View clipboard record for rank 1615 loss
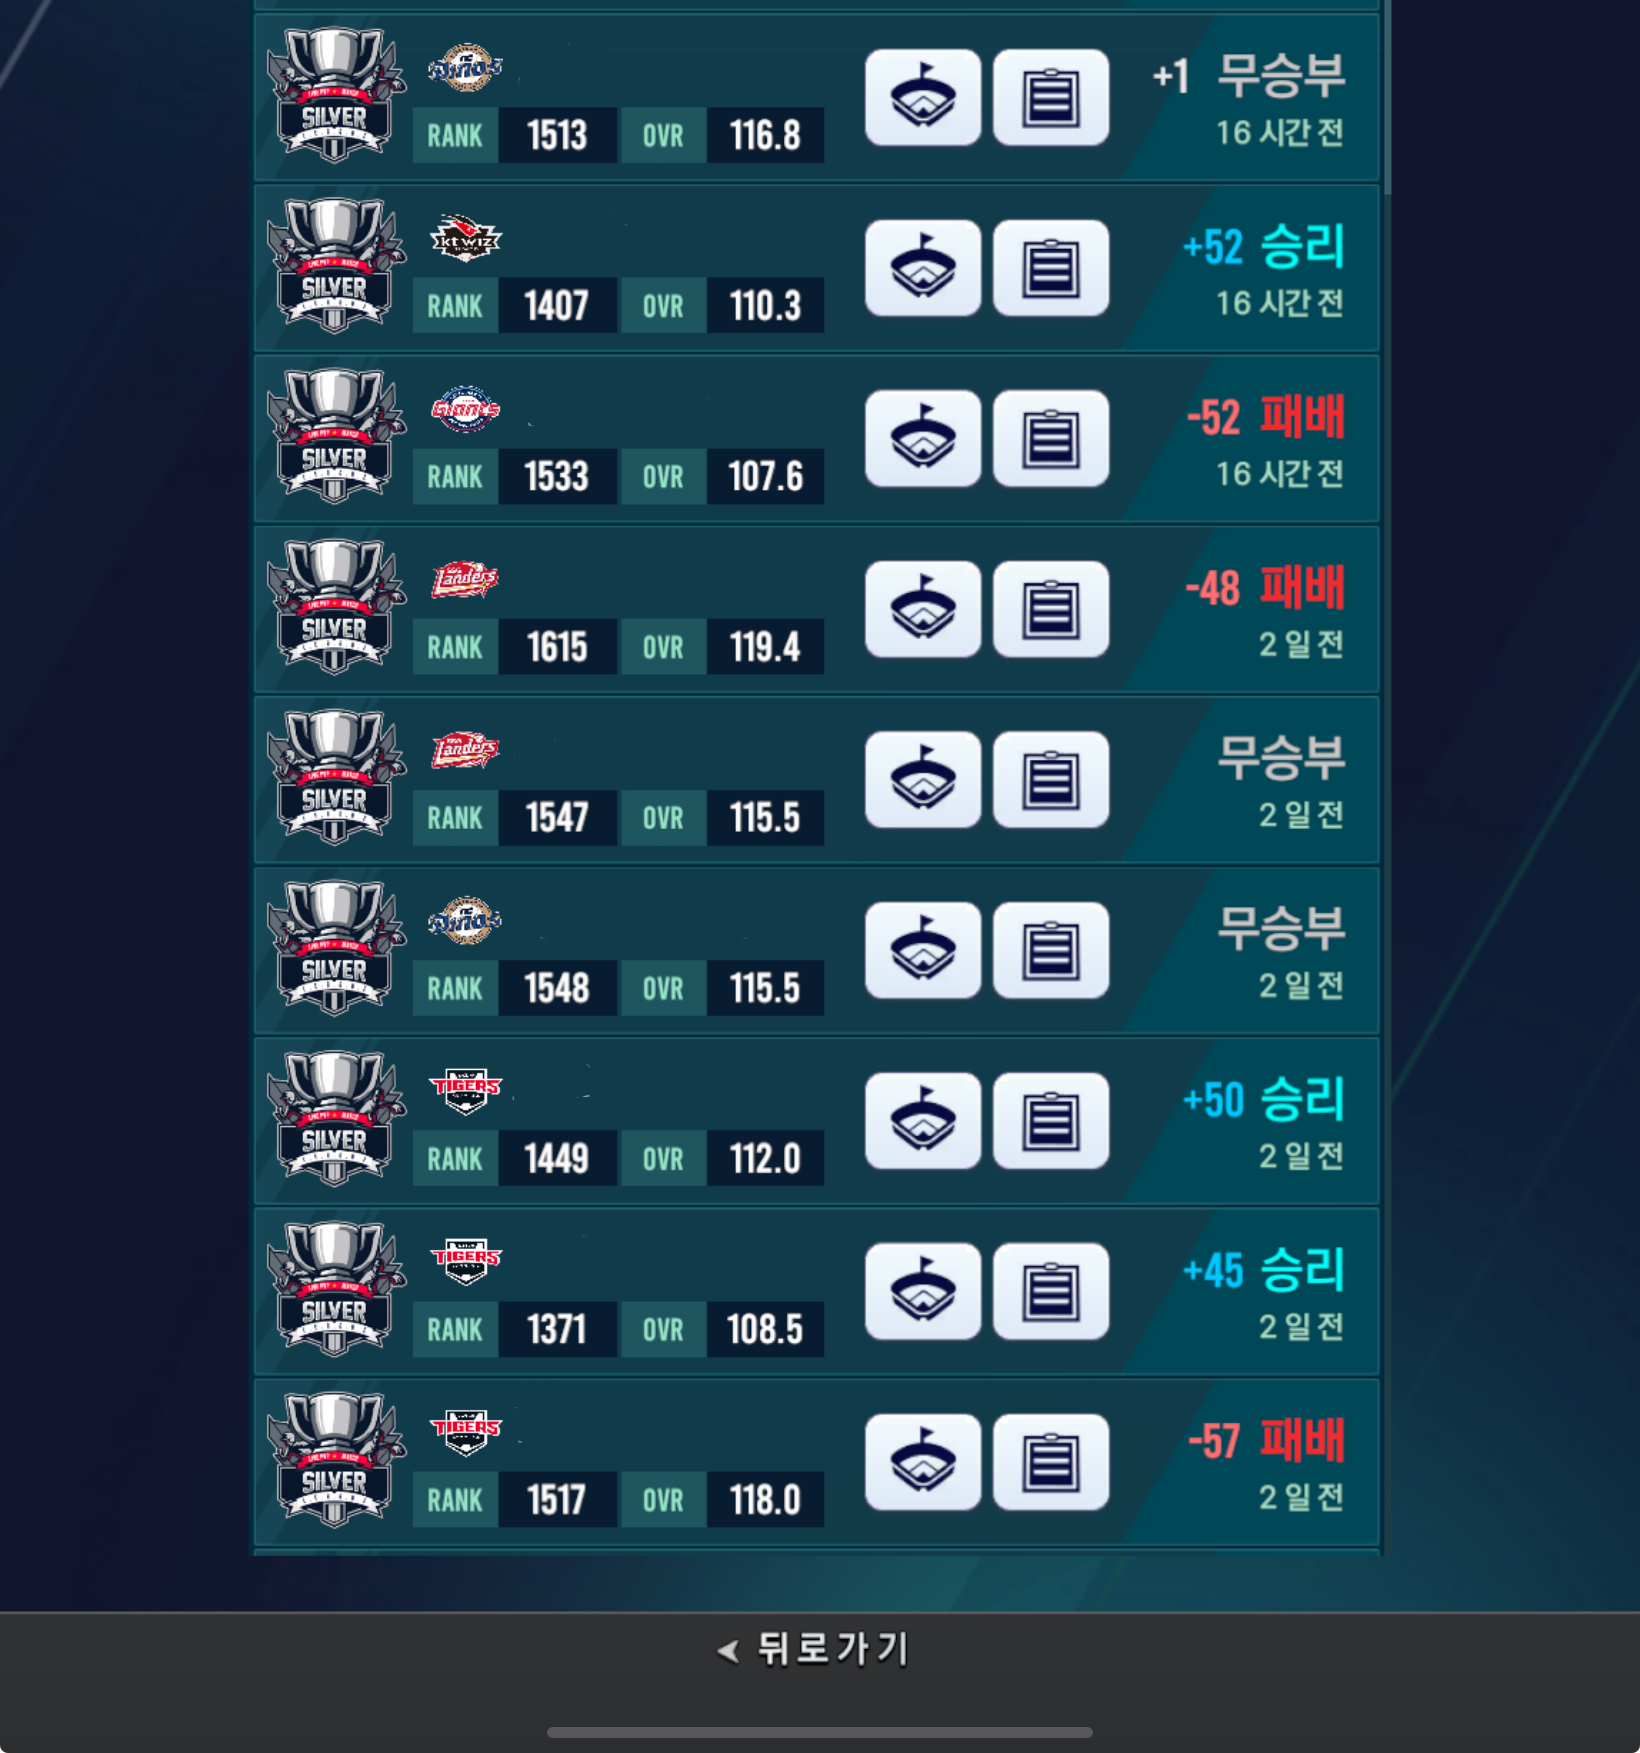Image resolution: width=1640 pixels, height=1753 pixels. coord(1050,609)
